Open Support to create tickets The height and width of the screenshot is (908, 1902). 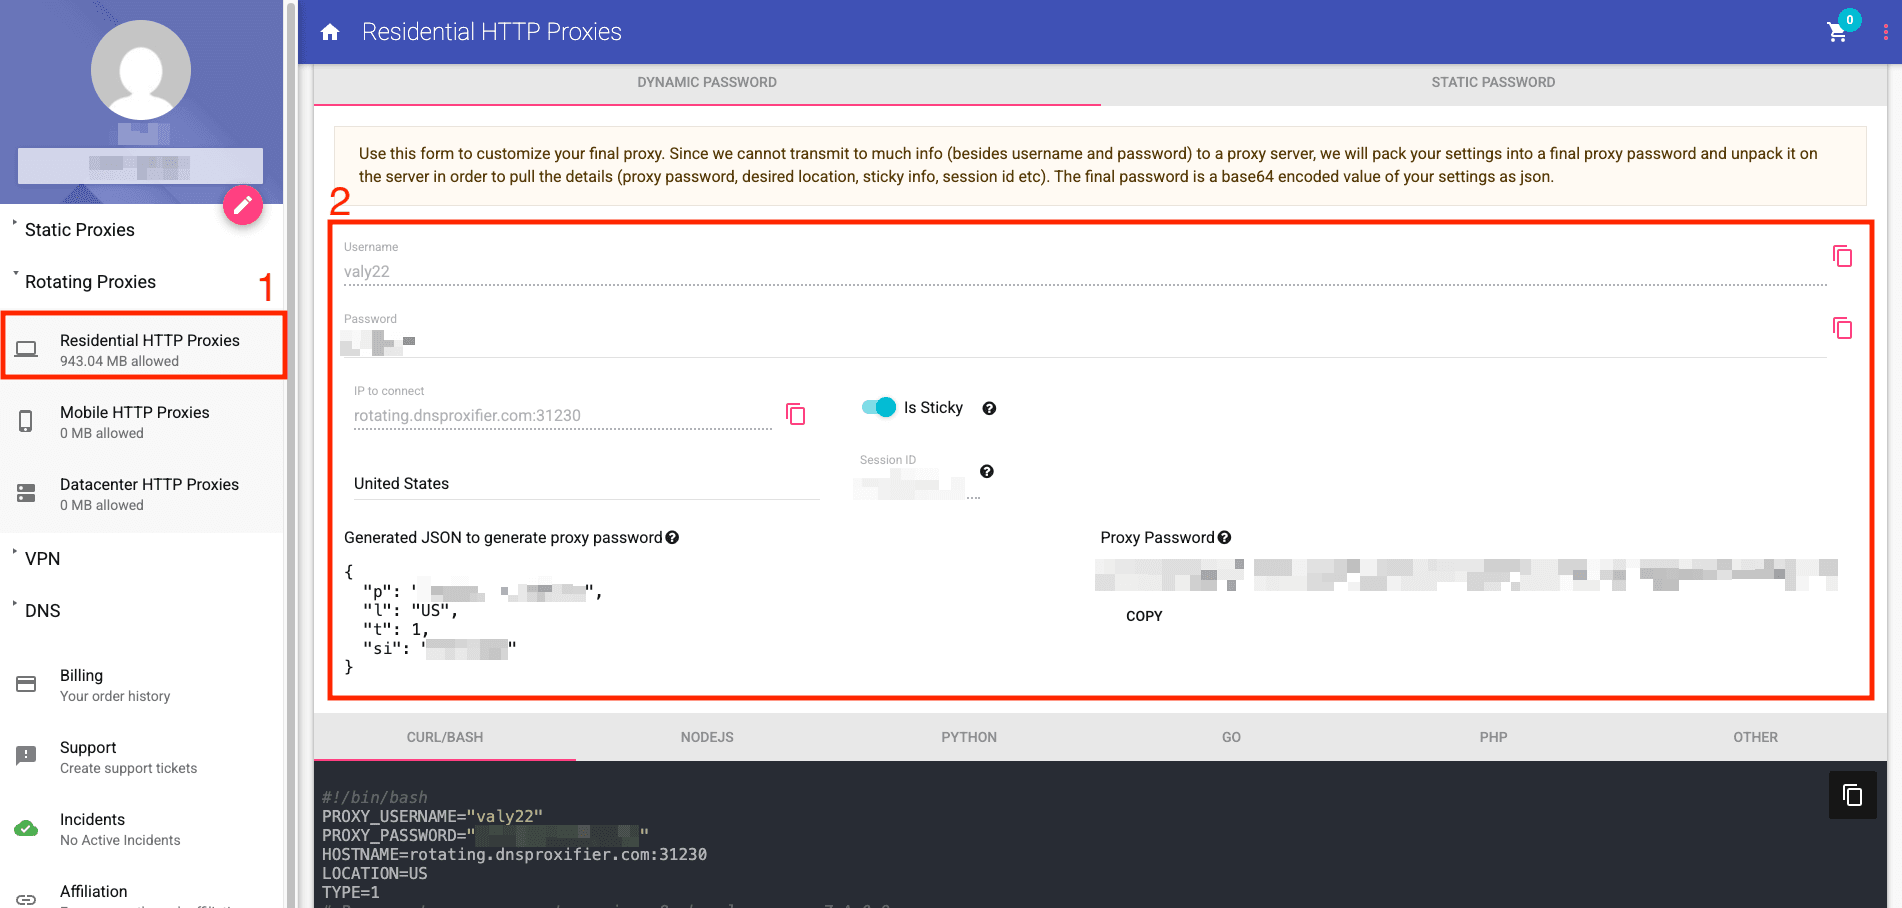pos(142,757)
